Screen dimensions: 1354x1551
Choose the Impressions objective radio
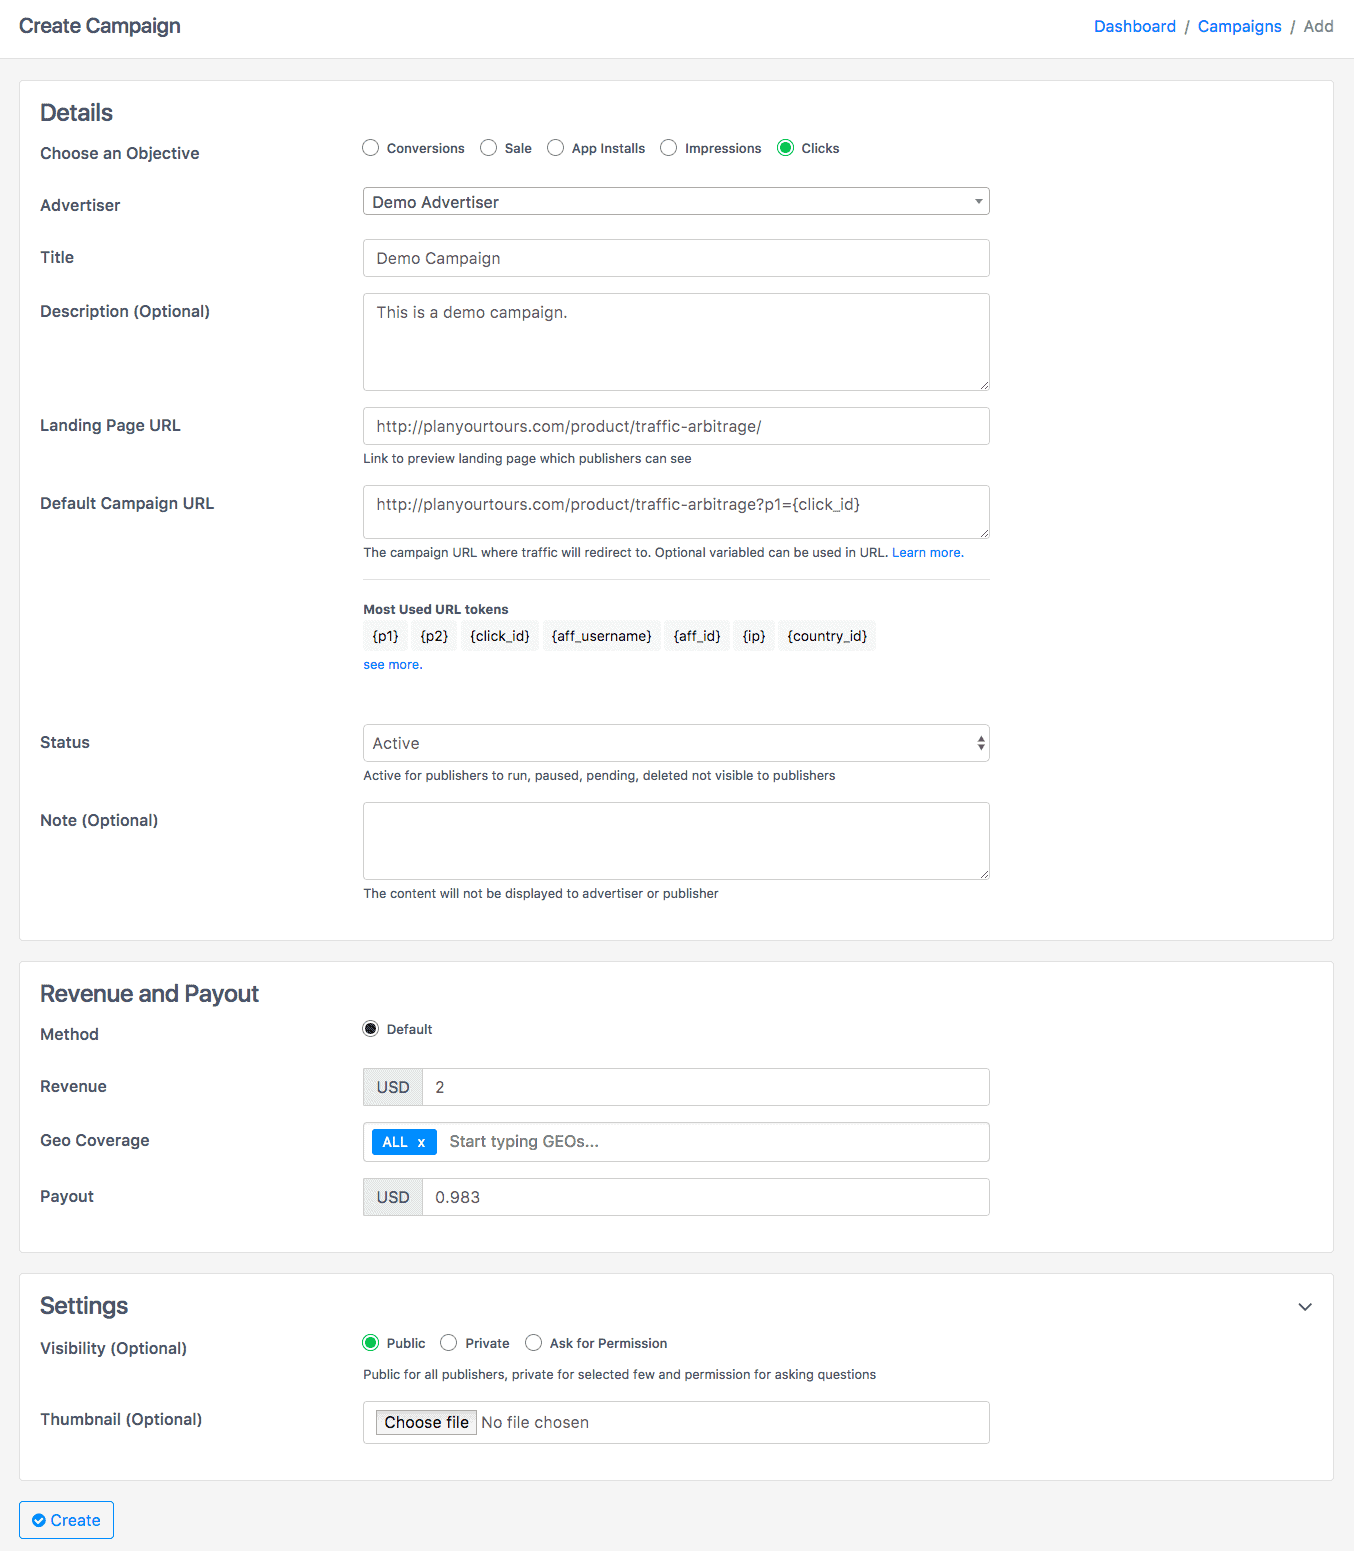669,148
